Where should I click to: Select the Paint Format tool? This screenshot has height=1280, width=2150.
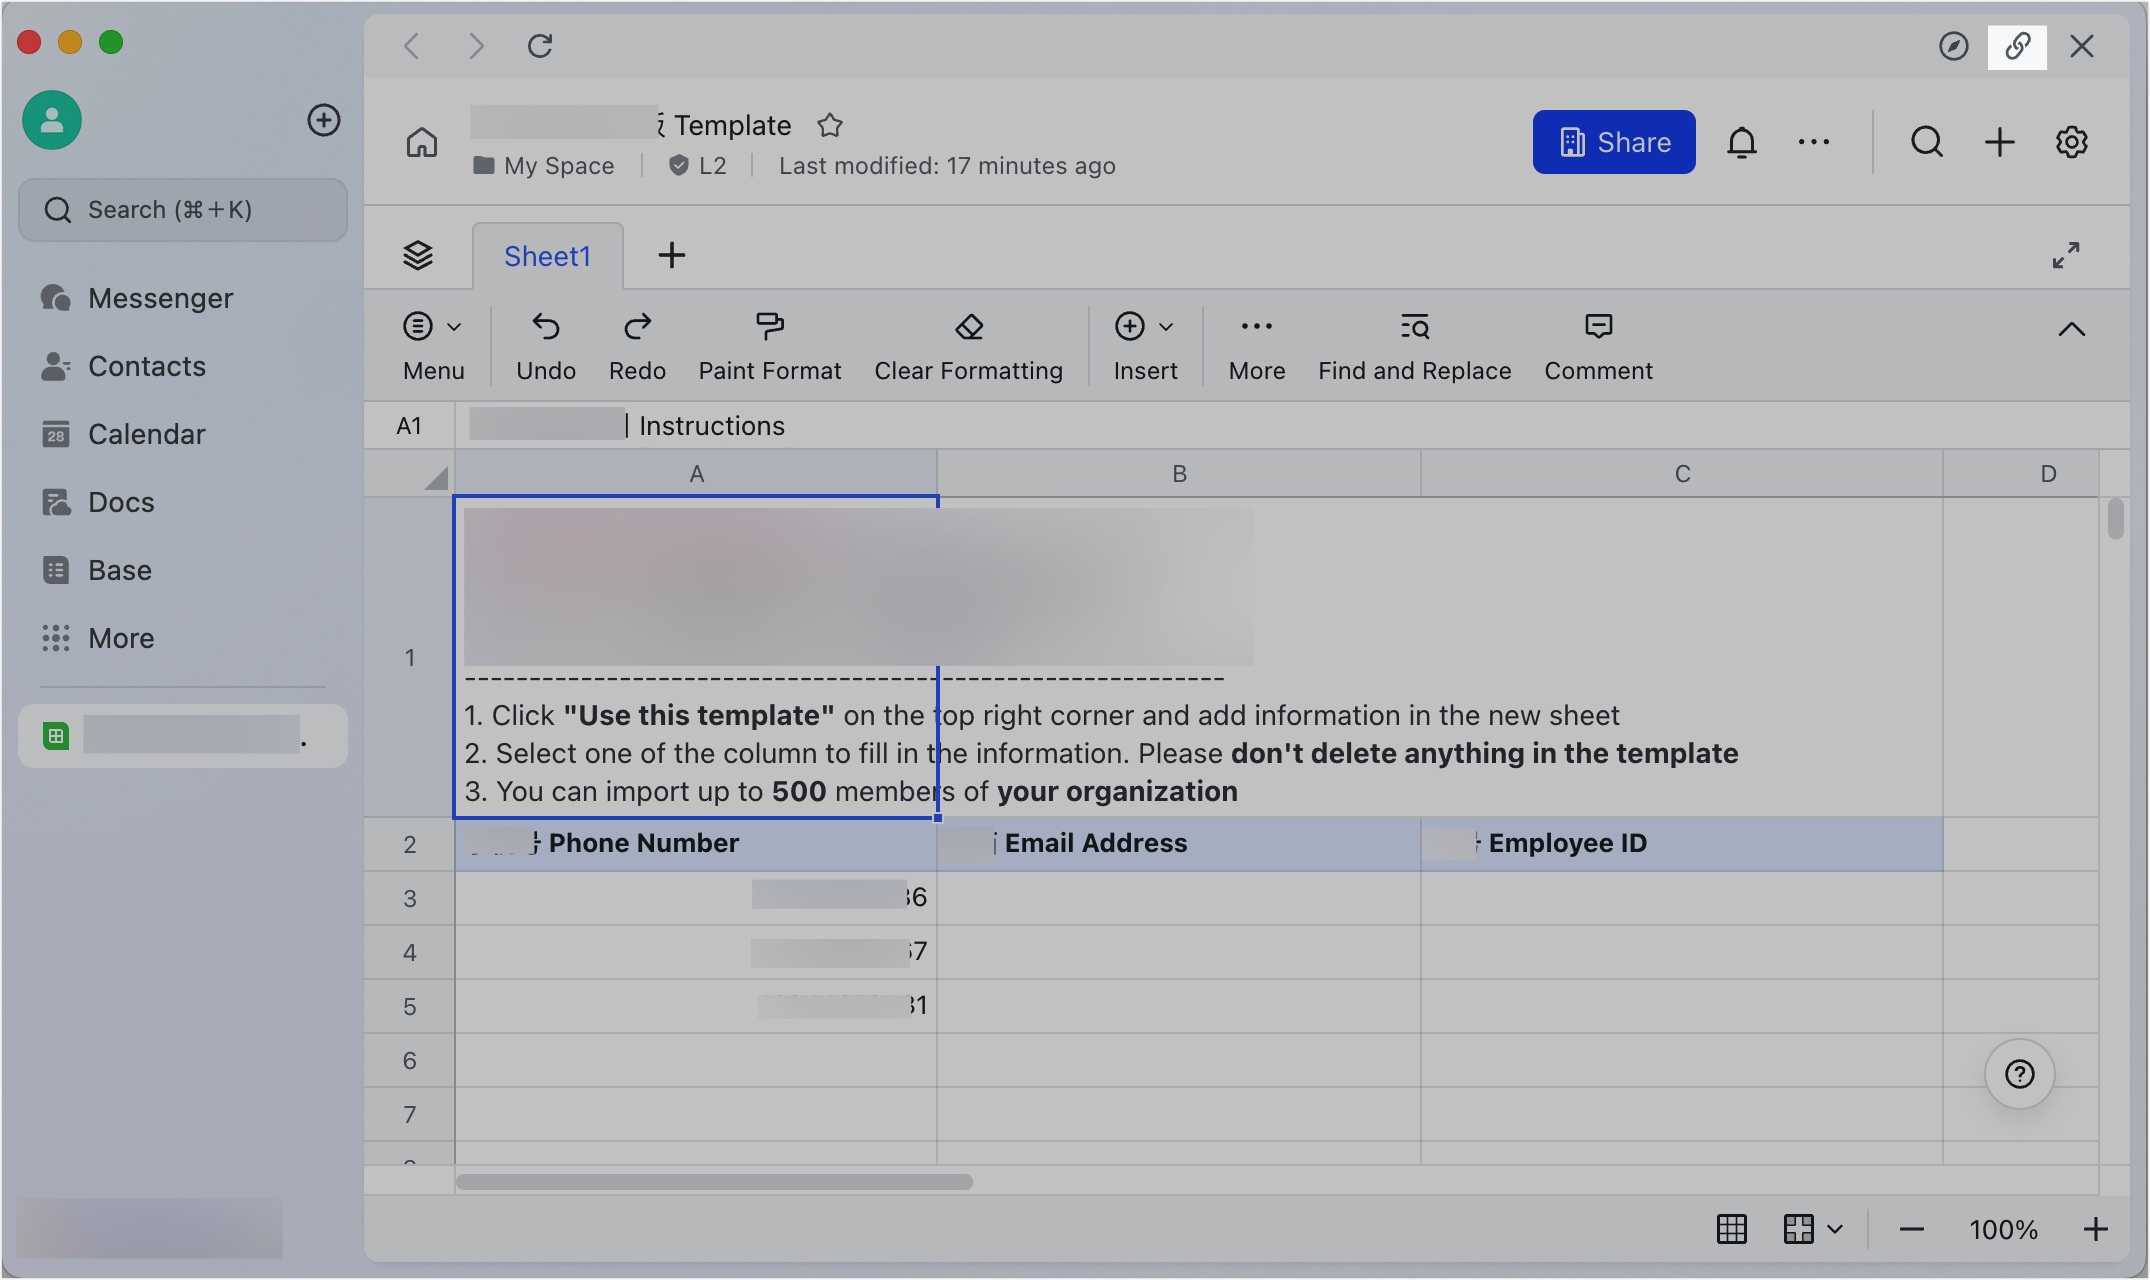coord(769,327)
